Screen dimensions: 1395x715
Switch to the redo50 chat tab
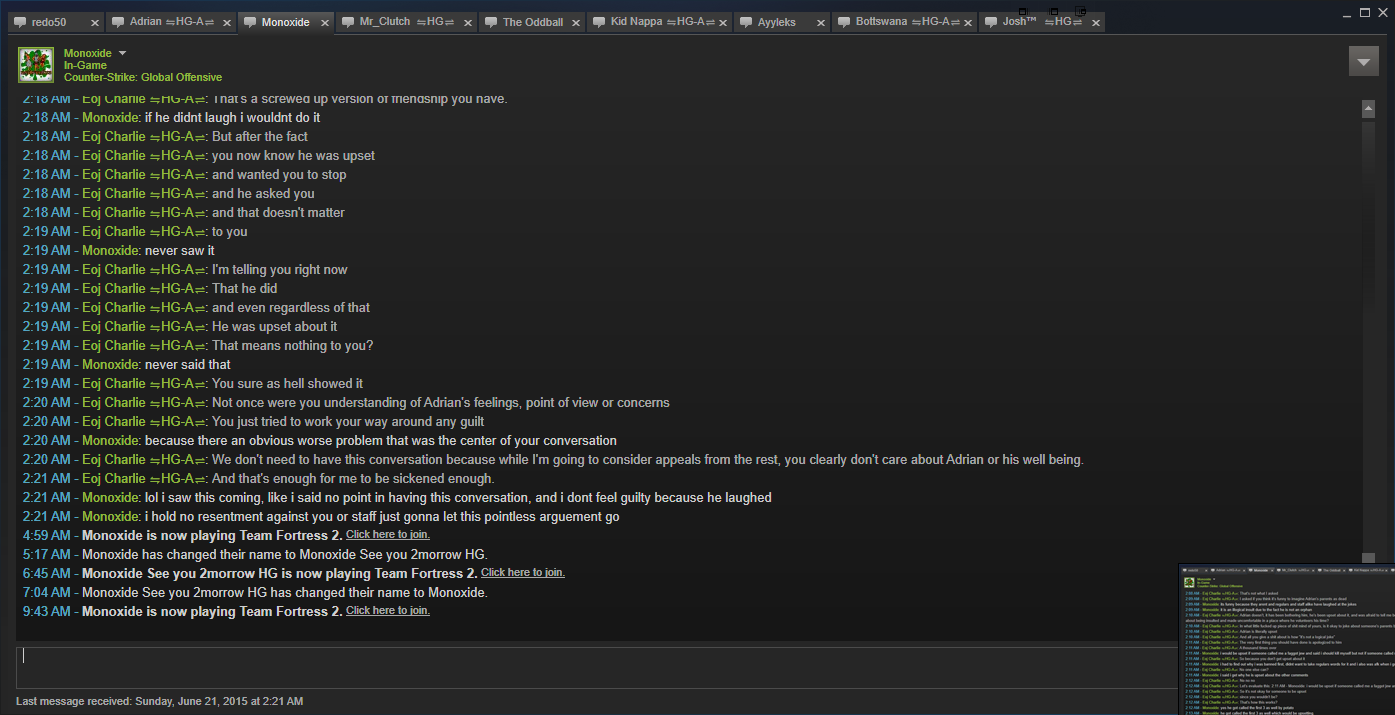click(x=48, y=22)
